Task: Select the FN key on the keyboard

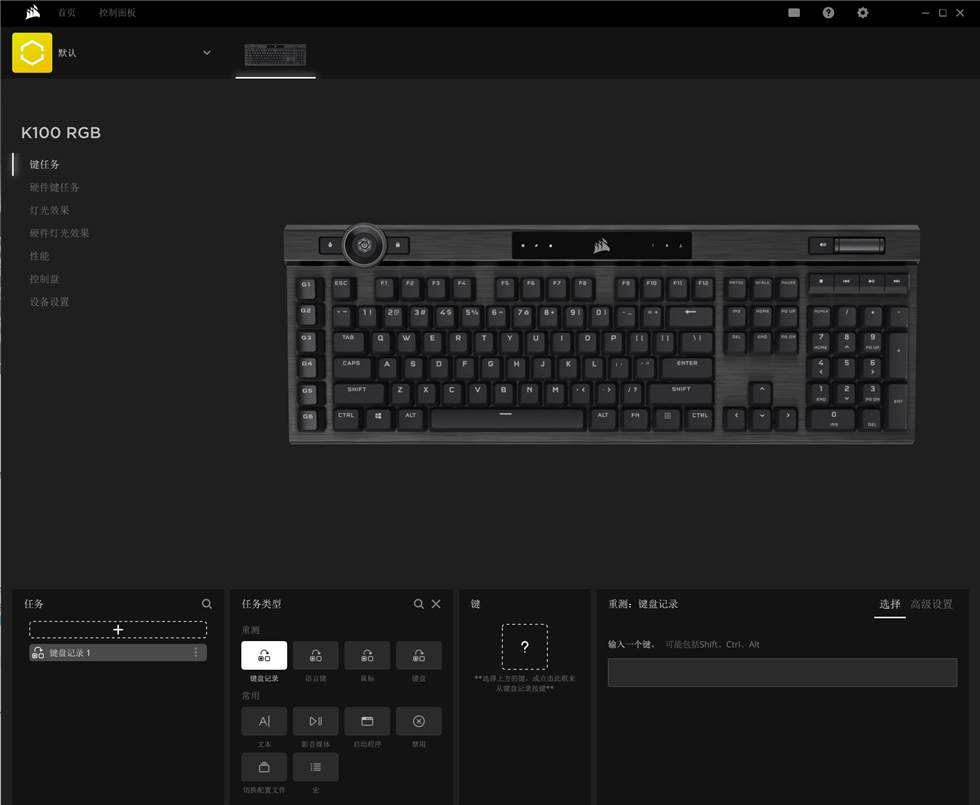Action: (x=635, y=418)
